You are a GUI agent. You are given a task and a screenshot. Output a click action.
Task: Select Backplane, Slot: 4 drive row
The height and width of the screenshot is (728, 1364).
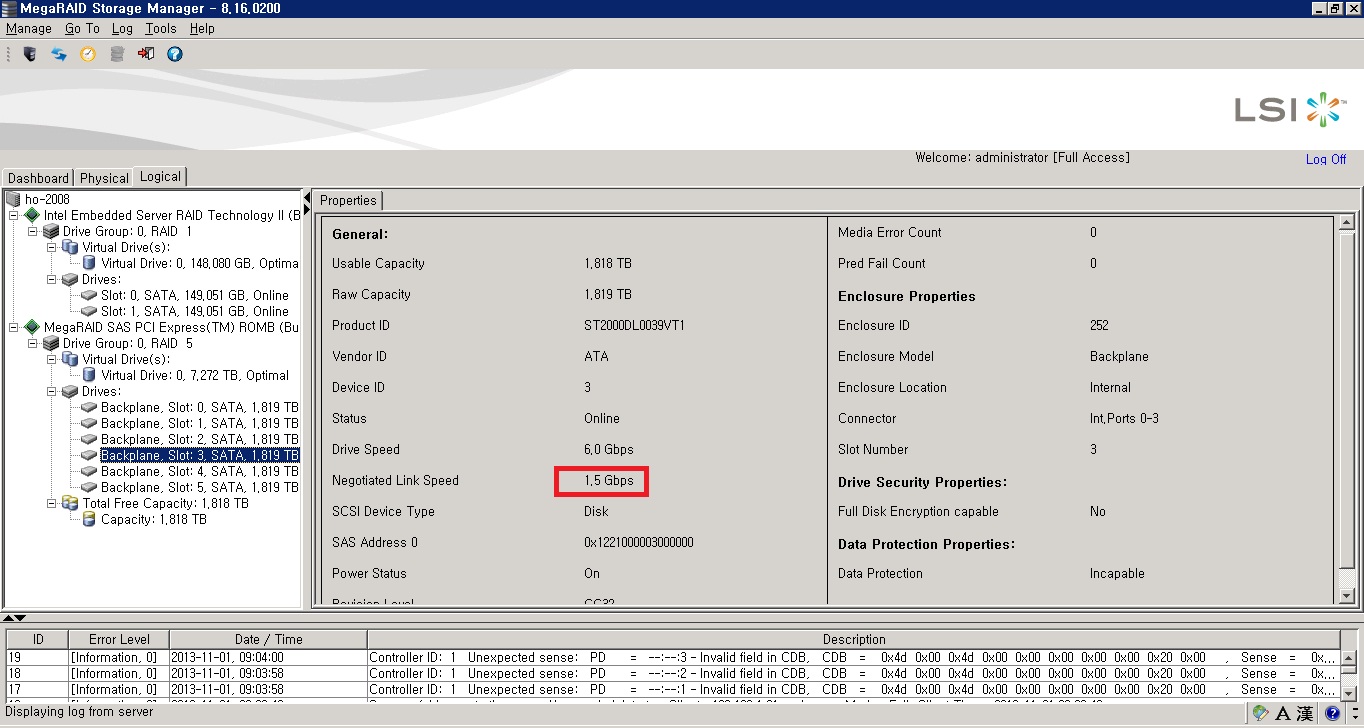pos(199,471)
